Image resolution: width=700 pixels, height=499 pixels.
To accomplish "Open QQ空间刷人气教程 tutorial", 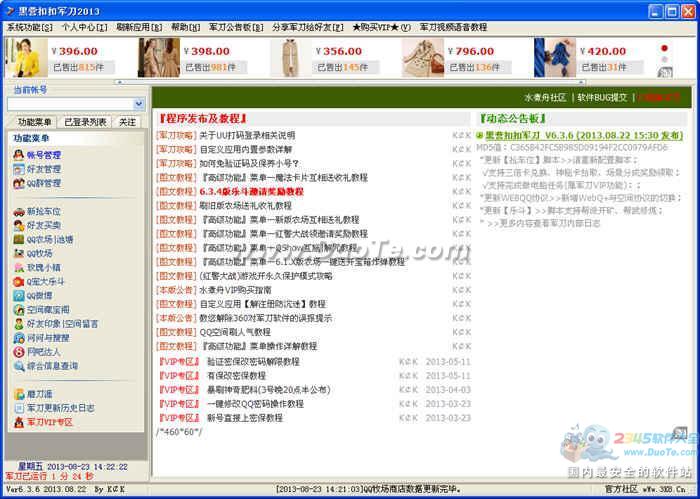I will (x=235, y=332).
